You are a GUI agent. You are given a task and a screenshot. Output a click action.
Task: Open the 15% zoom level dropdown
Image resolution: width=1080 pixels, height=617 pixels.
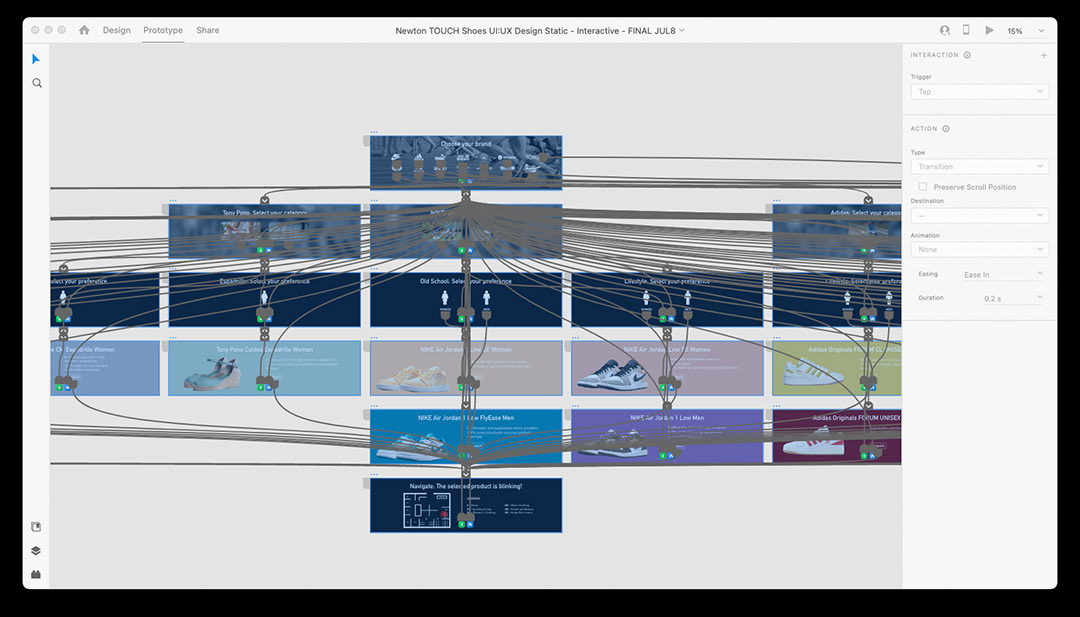pos(1026,31)
